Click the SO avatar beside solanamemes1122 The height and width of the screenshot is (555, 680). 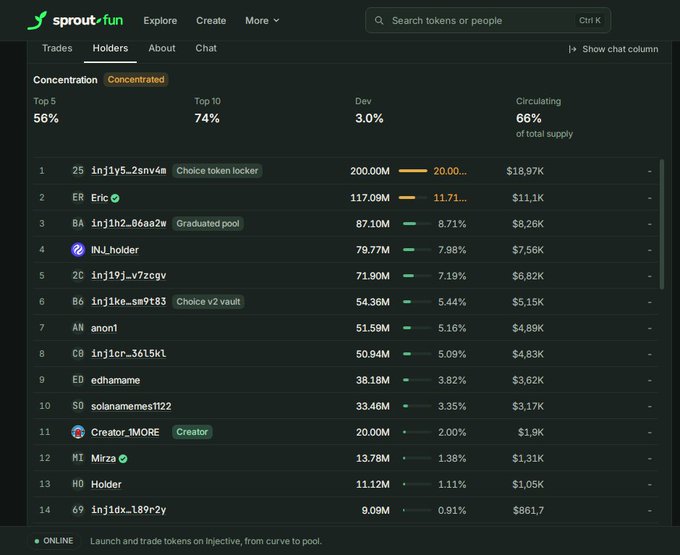click(78, 406)
